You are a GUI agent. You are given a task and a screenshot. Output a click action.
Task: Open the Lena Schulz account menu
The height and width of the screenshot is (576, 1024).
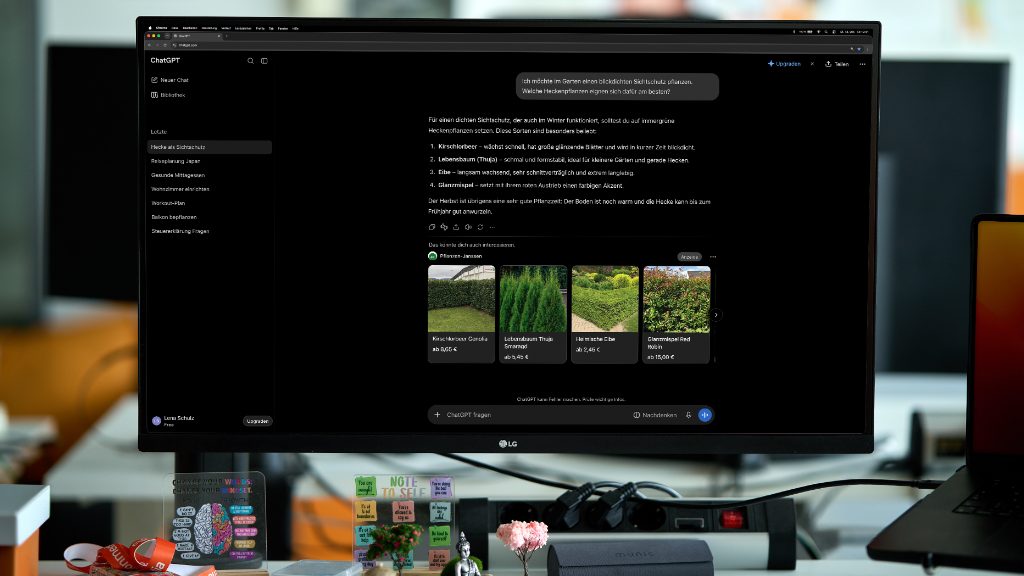tap(174, 421)
